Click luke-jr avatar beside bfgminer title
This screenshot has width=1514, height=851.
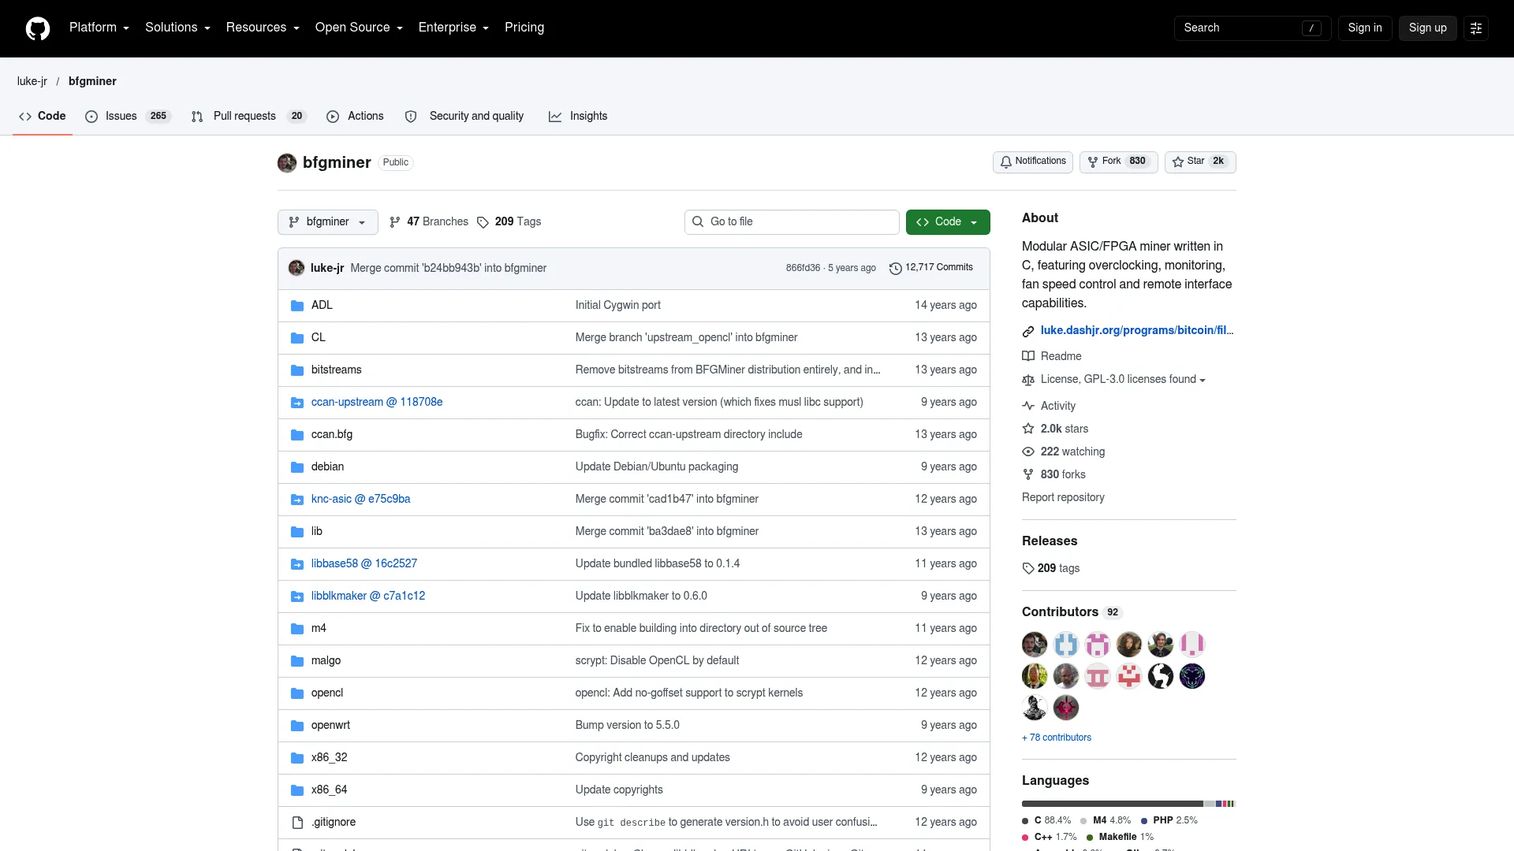point(287,162)
